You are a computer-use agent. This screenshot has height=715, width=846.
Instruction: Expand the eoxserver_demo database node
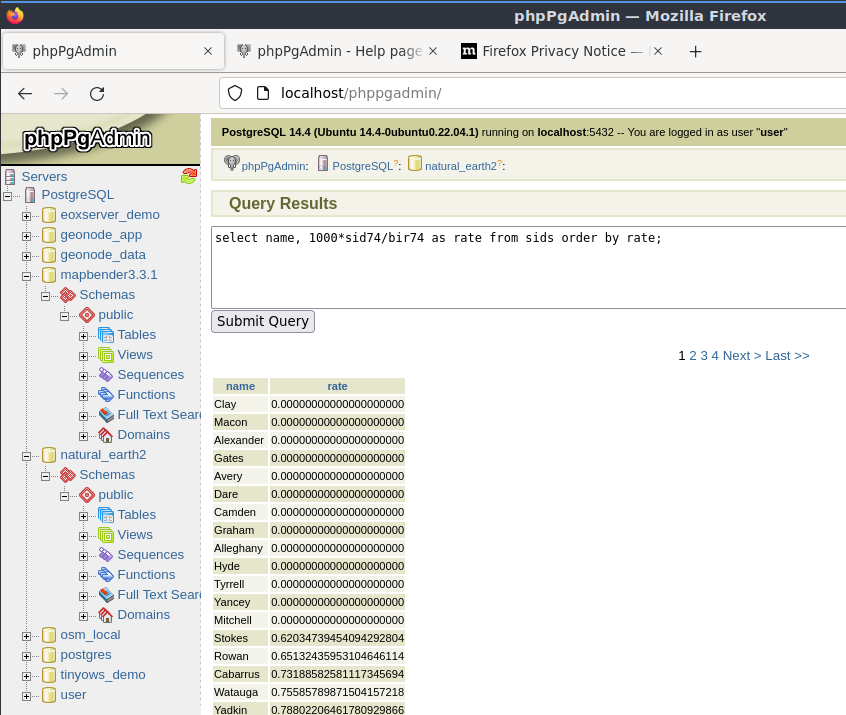(26, 216)
